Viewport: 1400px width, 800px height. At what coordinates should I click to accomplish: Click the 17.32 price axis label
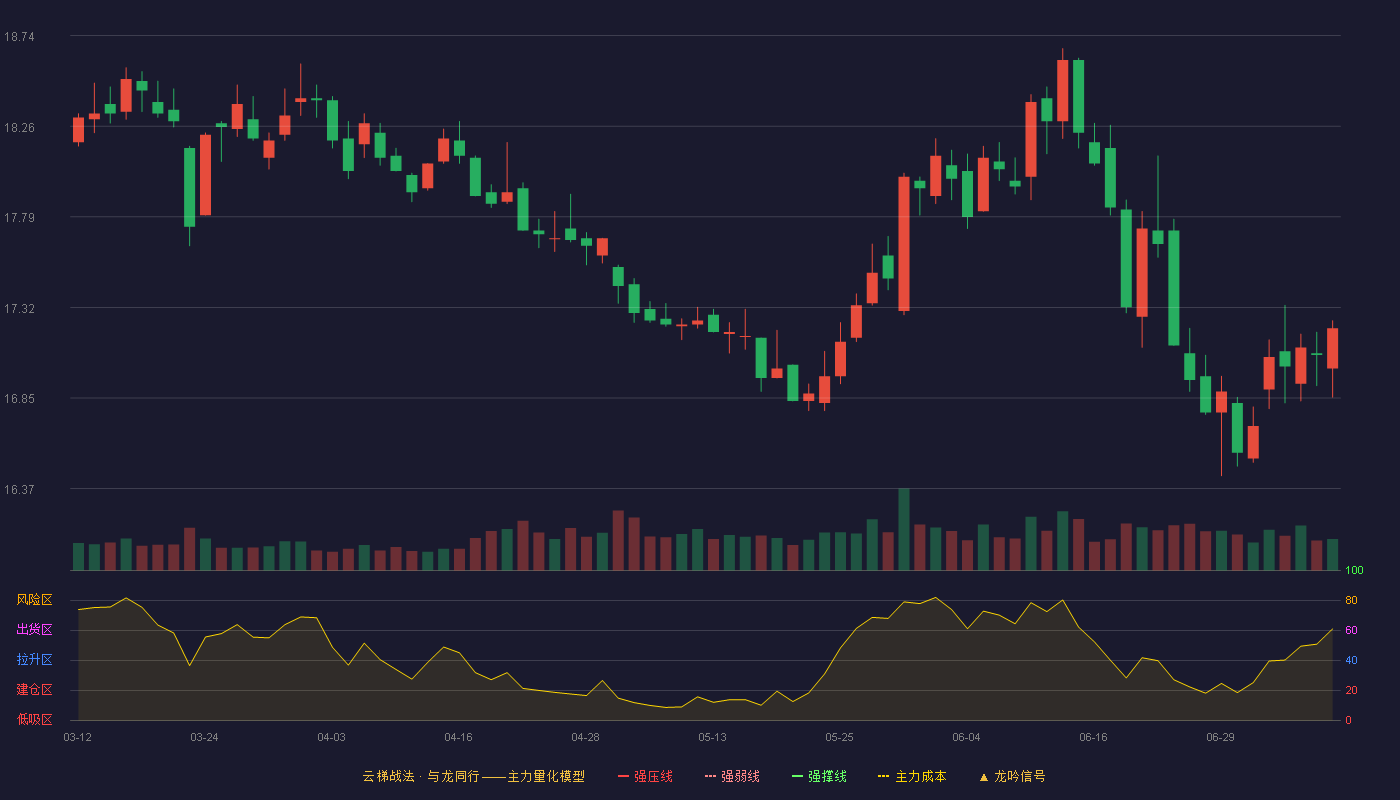(x=19, y=309)
